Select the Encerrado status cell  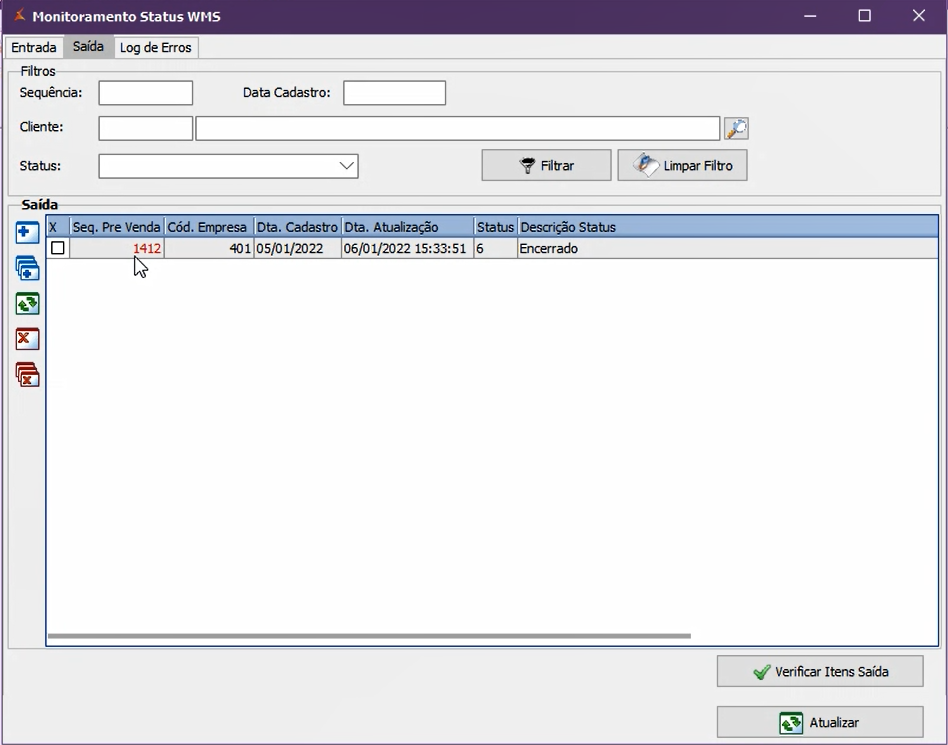coord(728,248)
